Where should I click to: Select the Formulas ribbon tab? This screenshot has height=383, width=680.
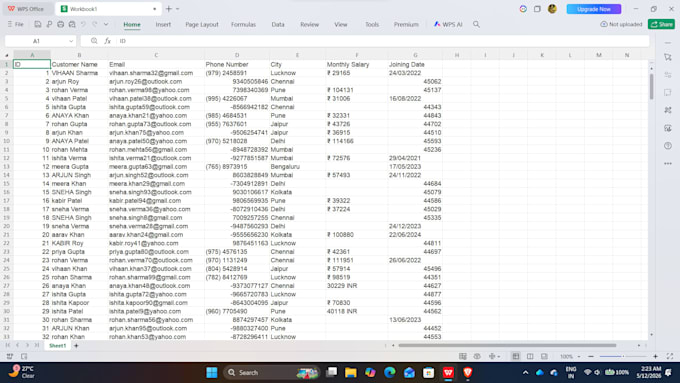243,24
